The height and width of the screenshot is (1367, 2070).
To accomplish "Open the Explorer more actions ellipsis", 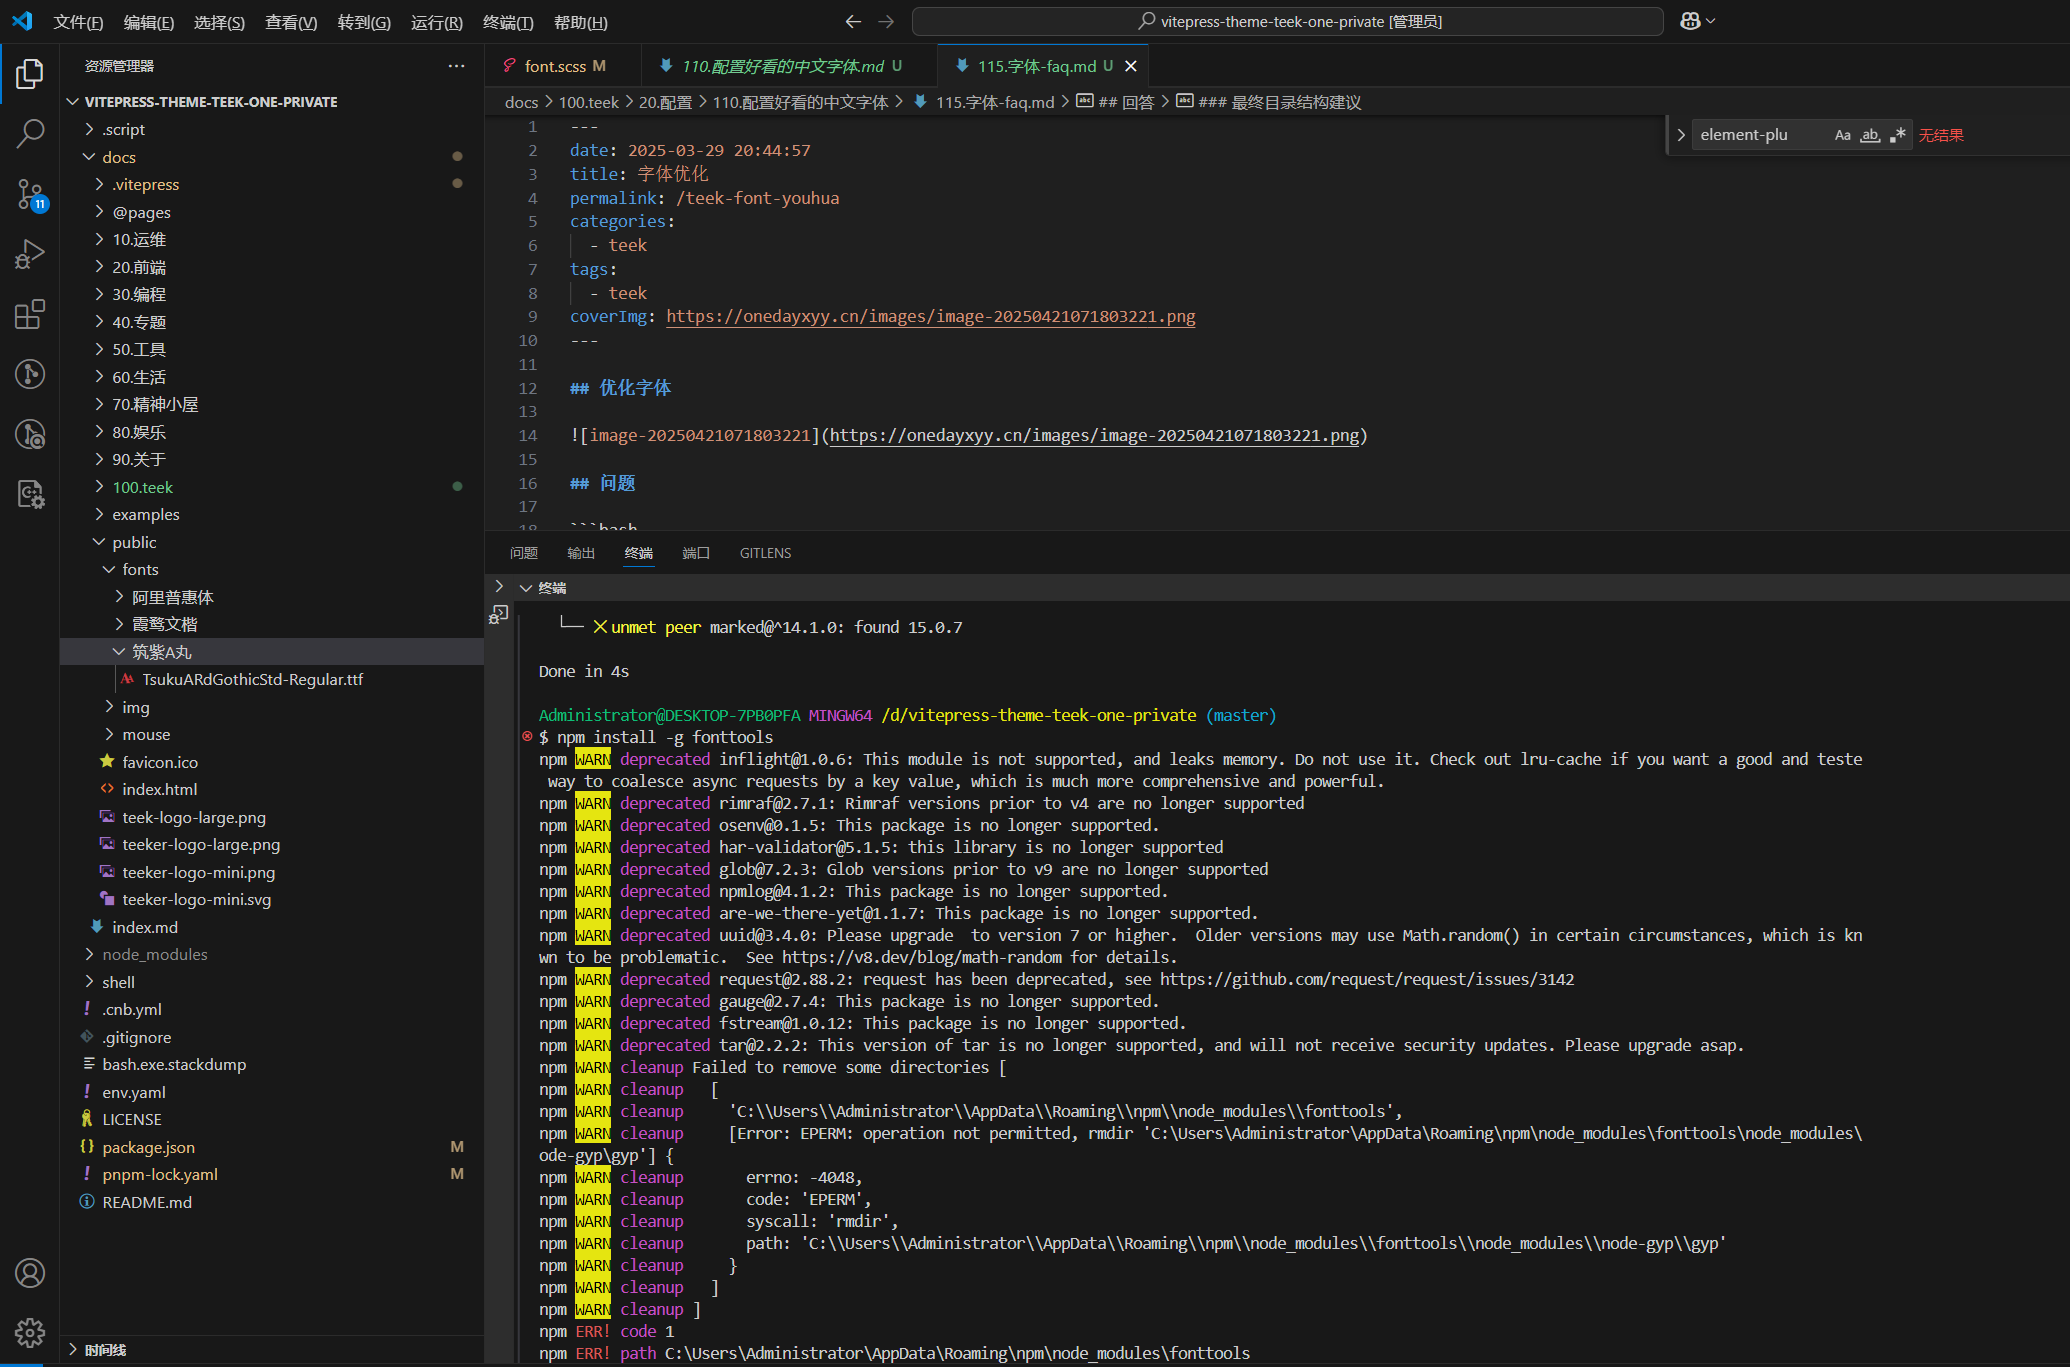I will (x=456, y=66).
